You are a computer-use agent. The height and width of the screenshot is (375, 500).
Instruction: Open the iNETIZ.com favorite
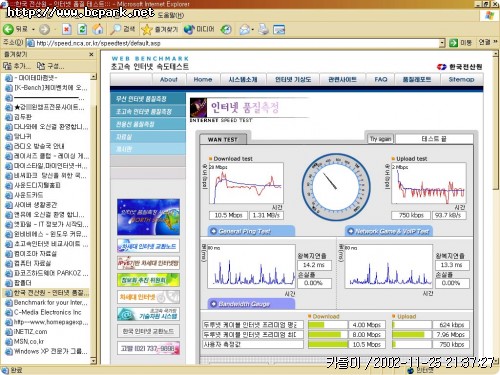tap(27, 332)
